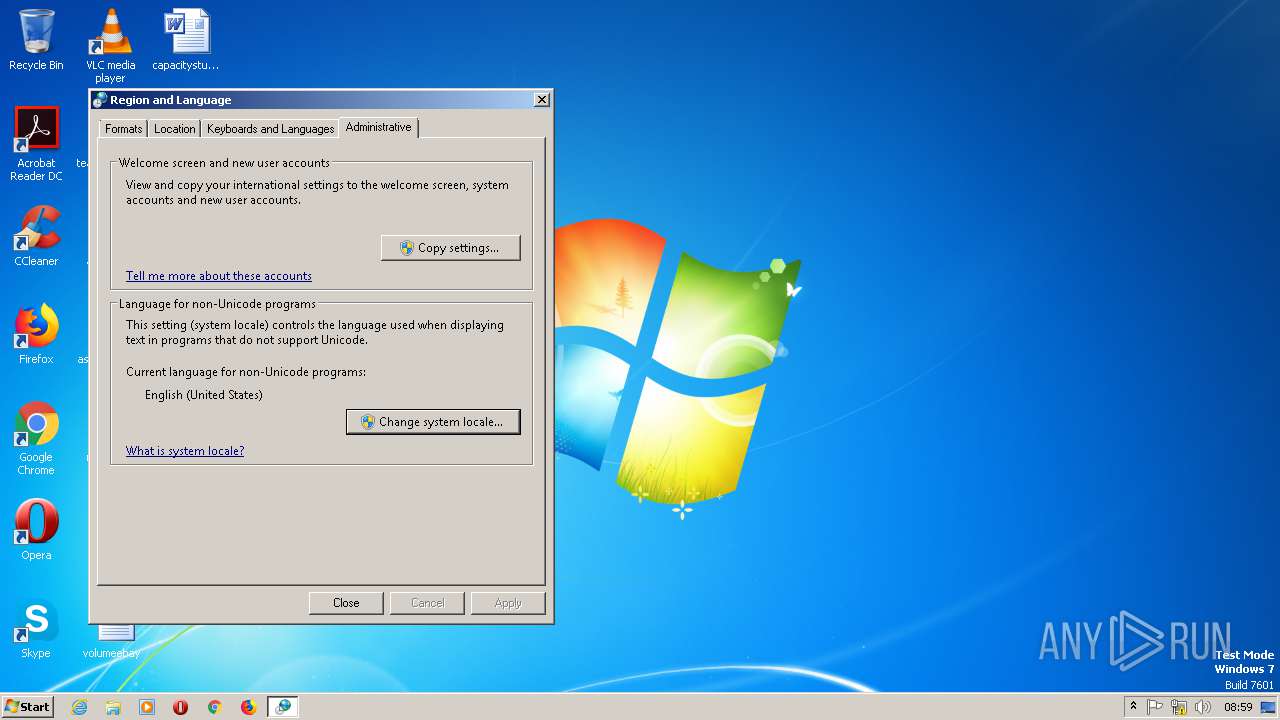
Task: Click the Copy settings button
Action: coord(451,248)
